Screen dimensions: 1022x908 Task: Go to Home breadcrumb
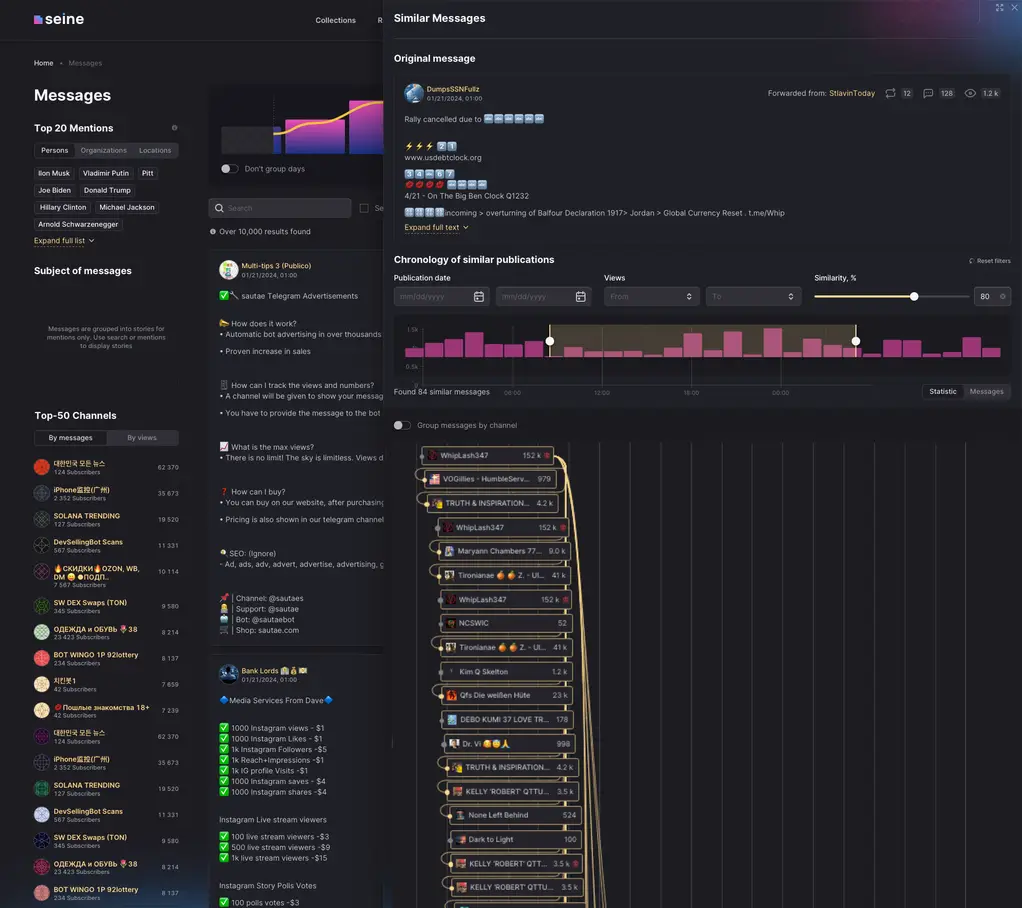tap(44, 63)
